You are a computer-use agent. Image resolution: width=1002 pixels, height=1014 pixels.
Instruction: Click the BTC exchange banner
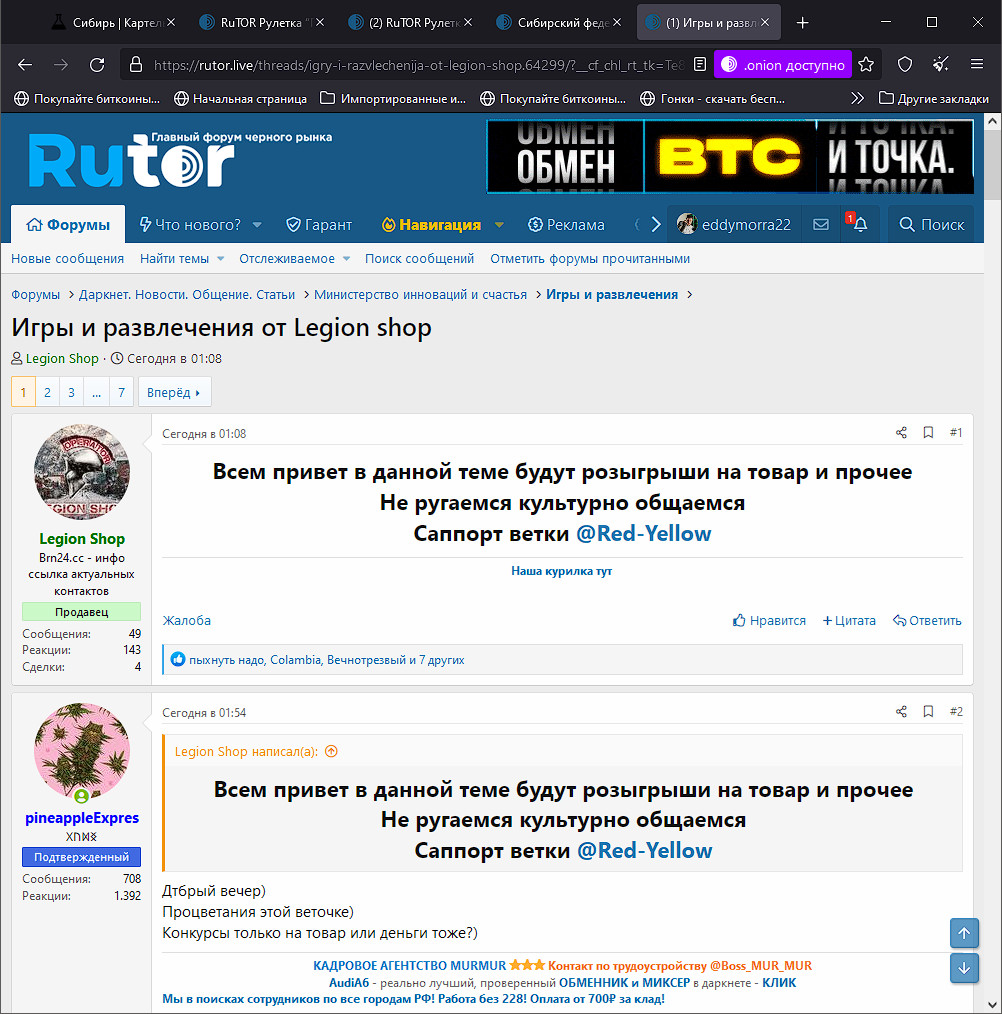[x=730, y=156]
